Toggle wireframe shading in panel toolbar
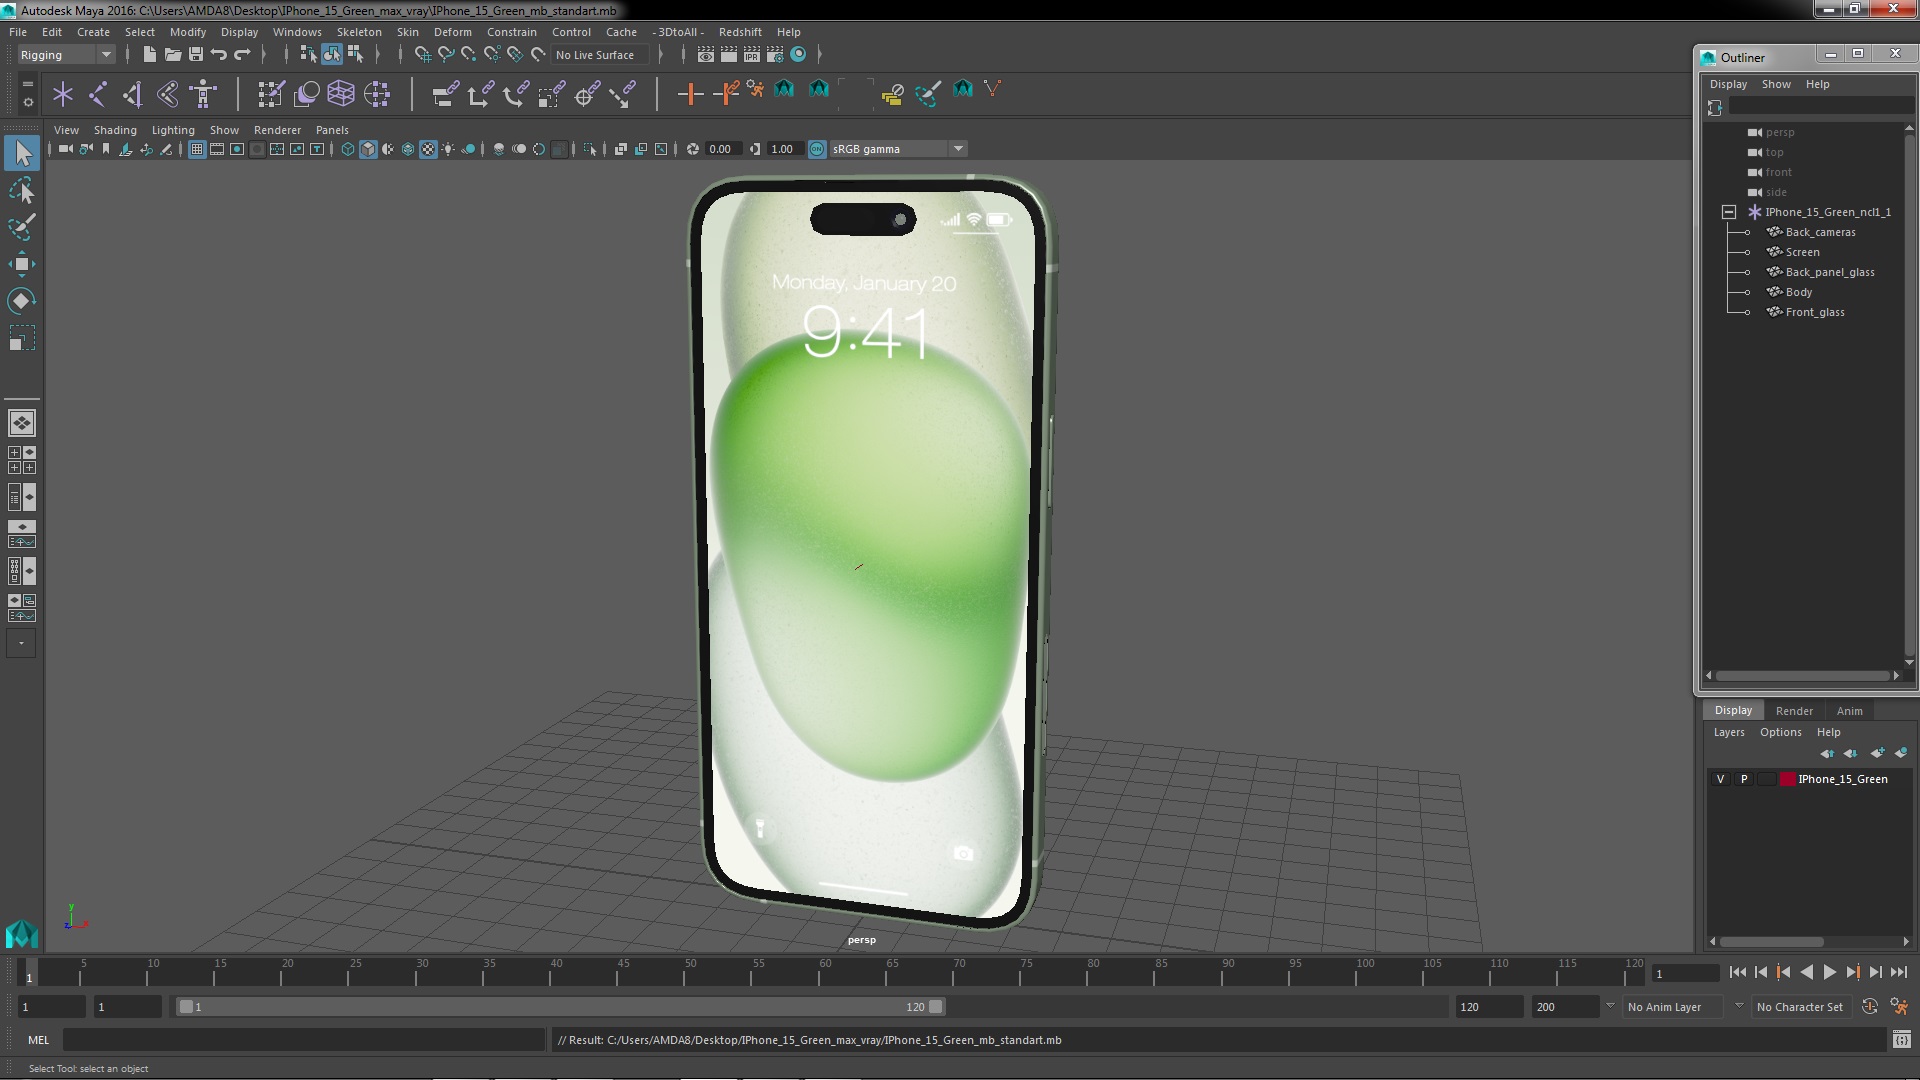Screen dimensions: 1920x1080 pos(348,149)
